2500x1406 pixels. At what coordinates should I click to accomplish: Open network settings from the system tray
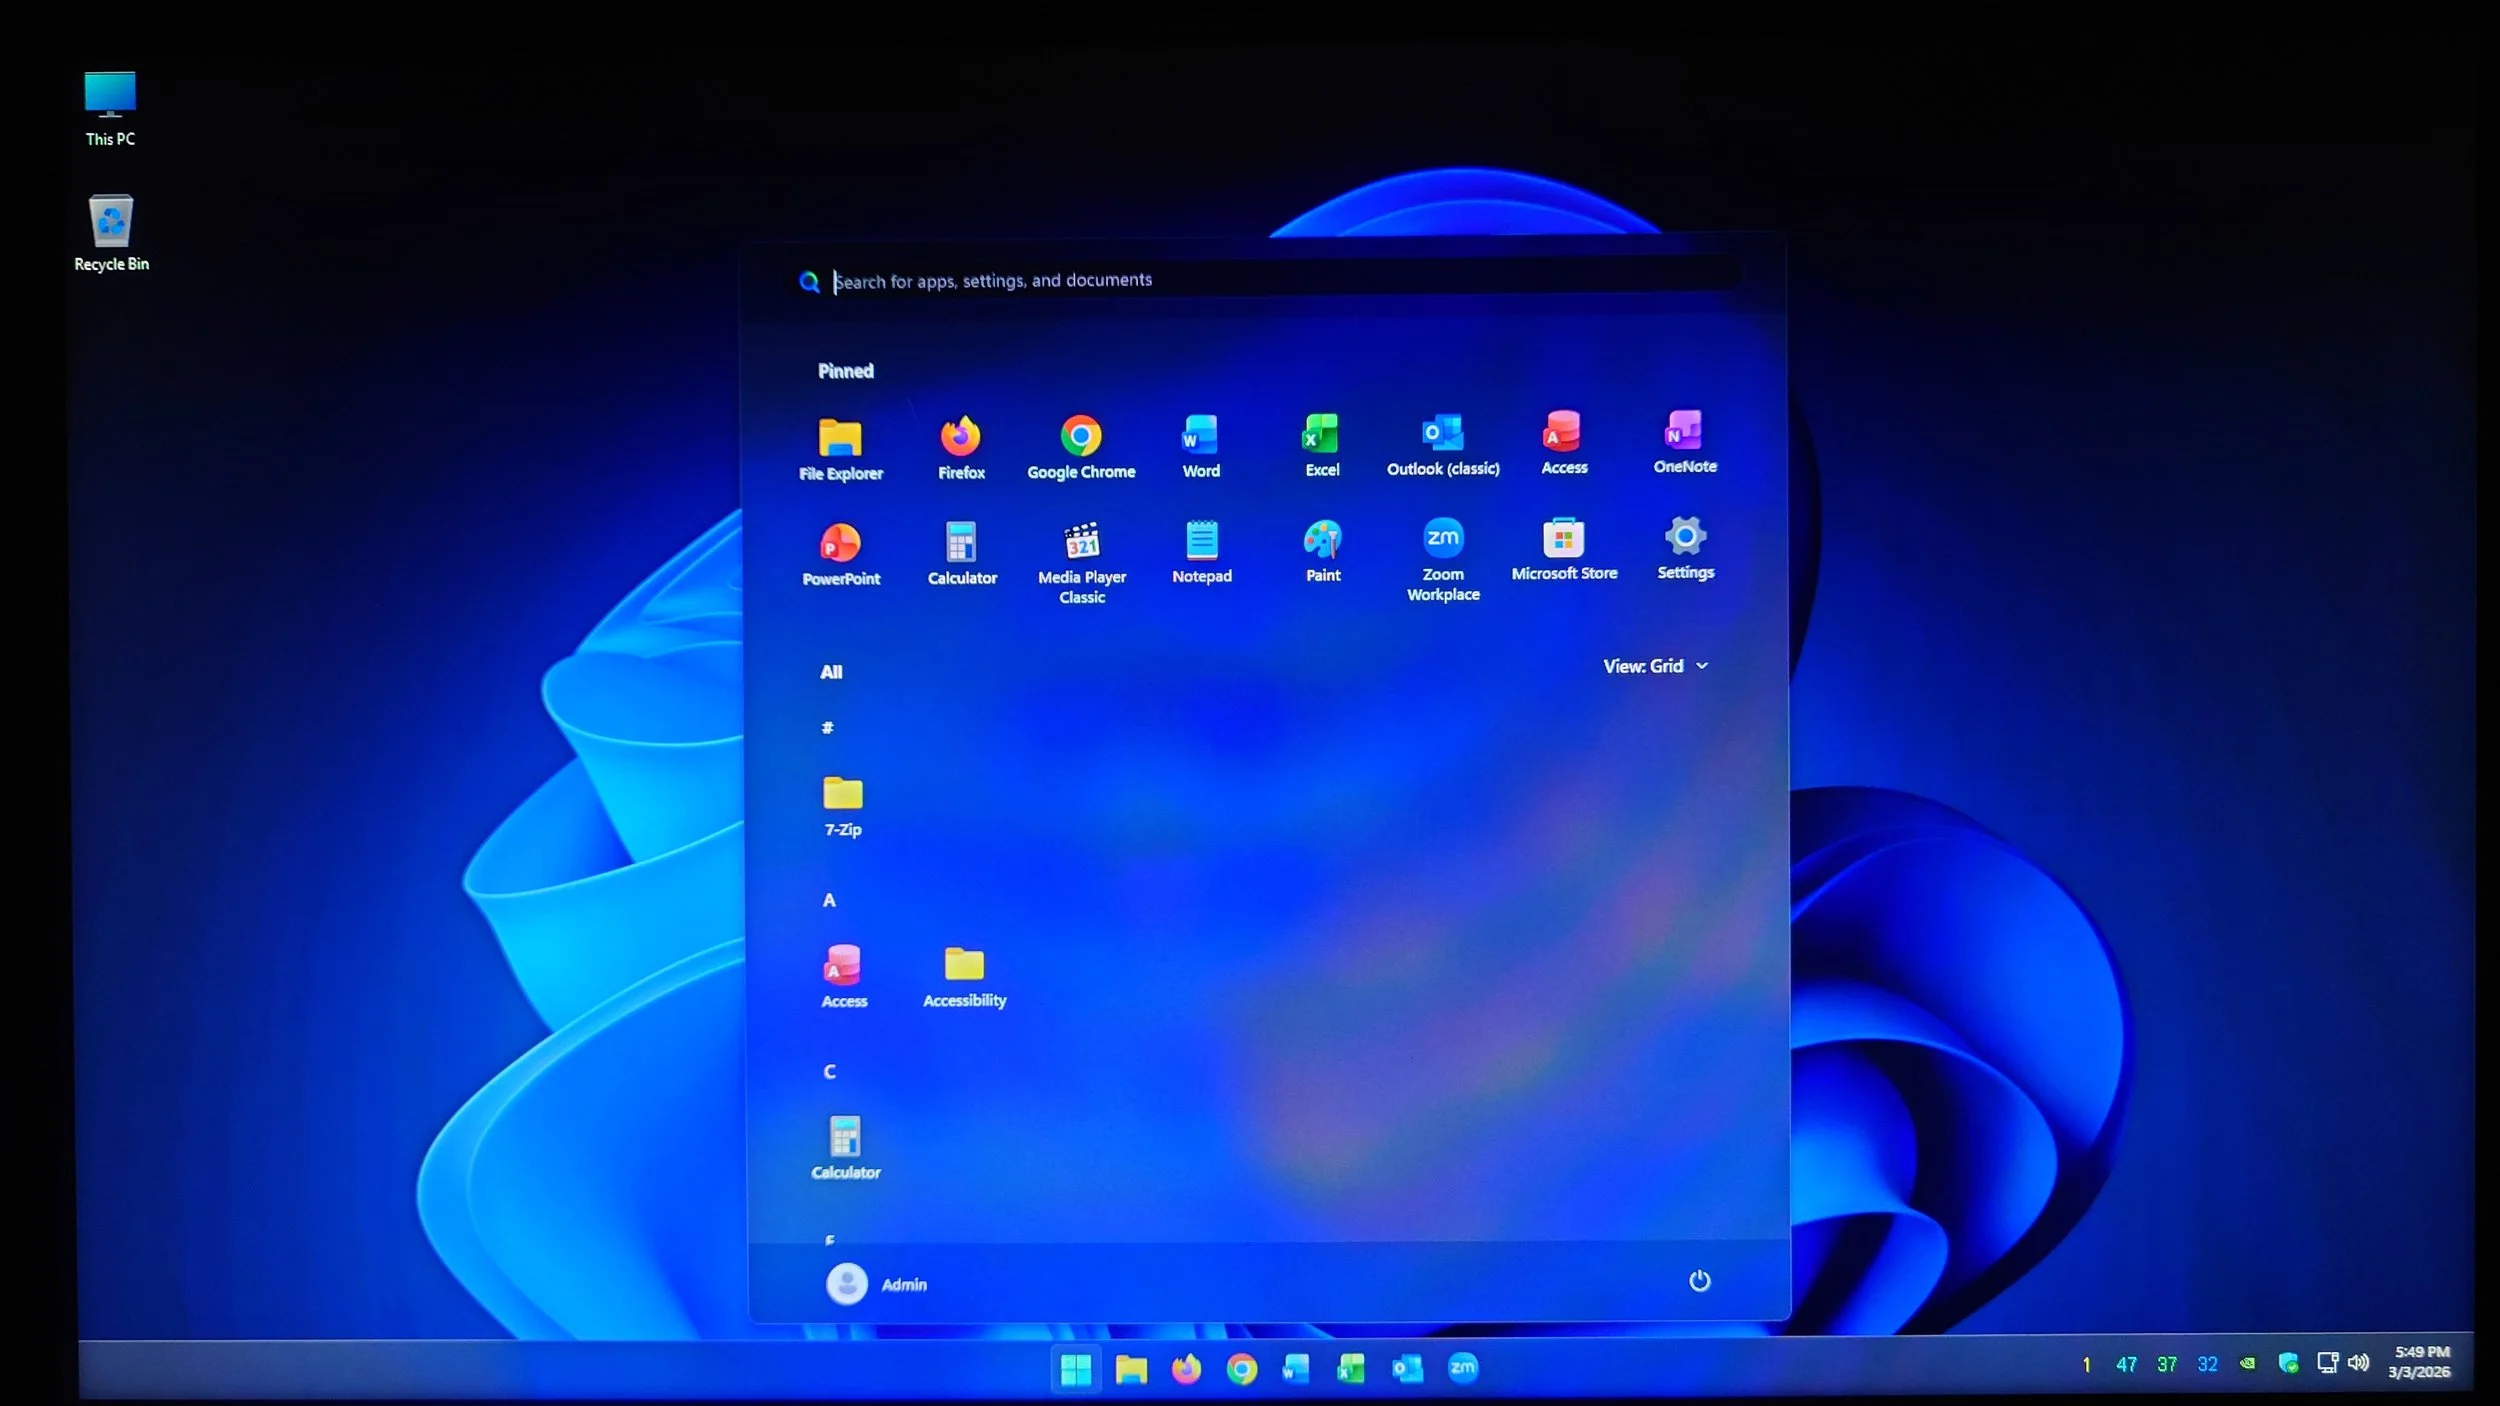(2327, 1362)
